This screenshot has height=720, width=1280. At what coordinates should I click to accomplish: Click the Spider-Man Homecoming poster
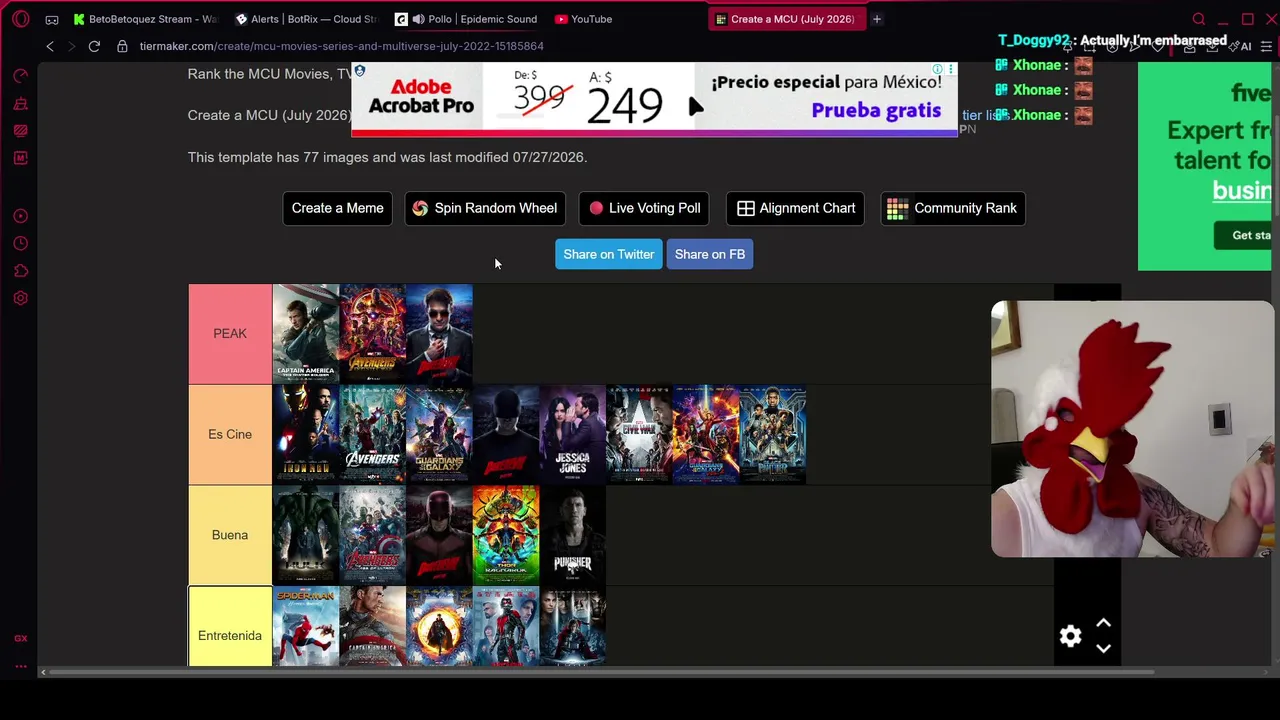tap(306, 627)
